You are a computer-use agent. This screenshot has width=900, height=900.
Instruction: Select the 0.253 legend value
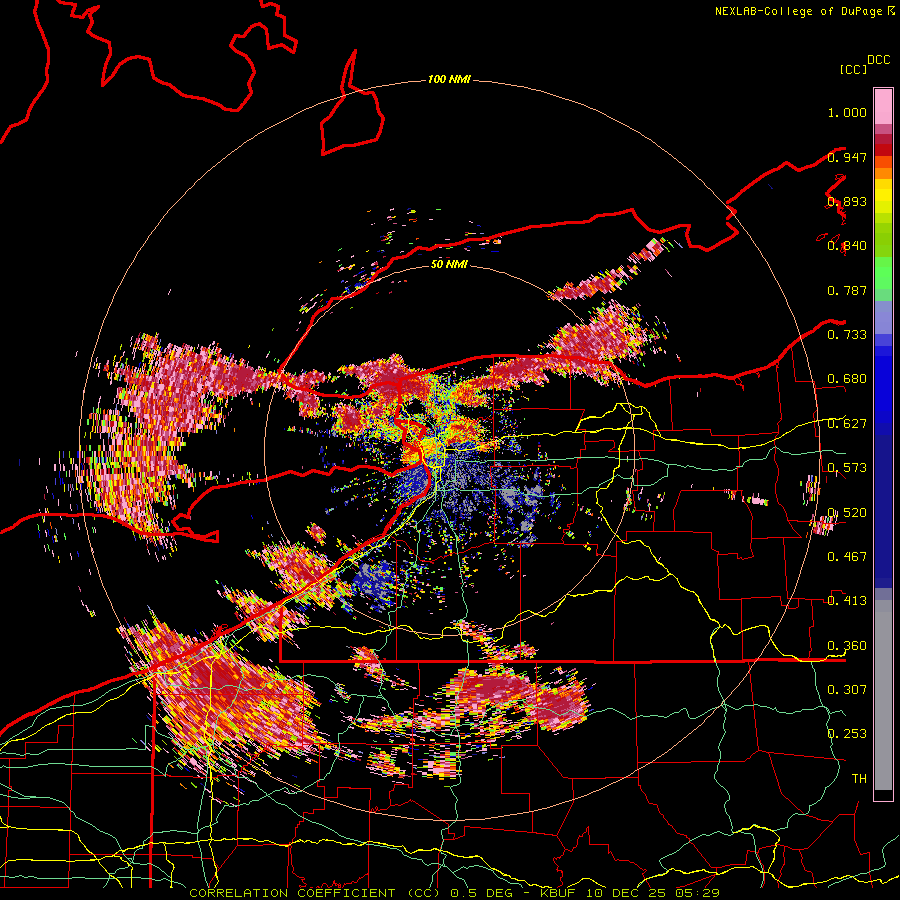(x=847, y=734)
